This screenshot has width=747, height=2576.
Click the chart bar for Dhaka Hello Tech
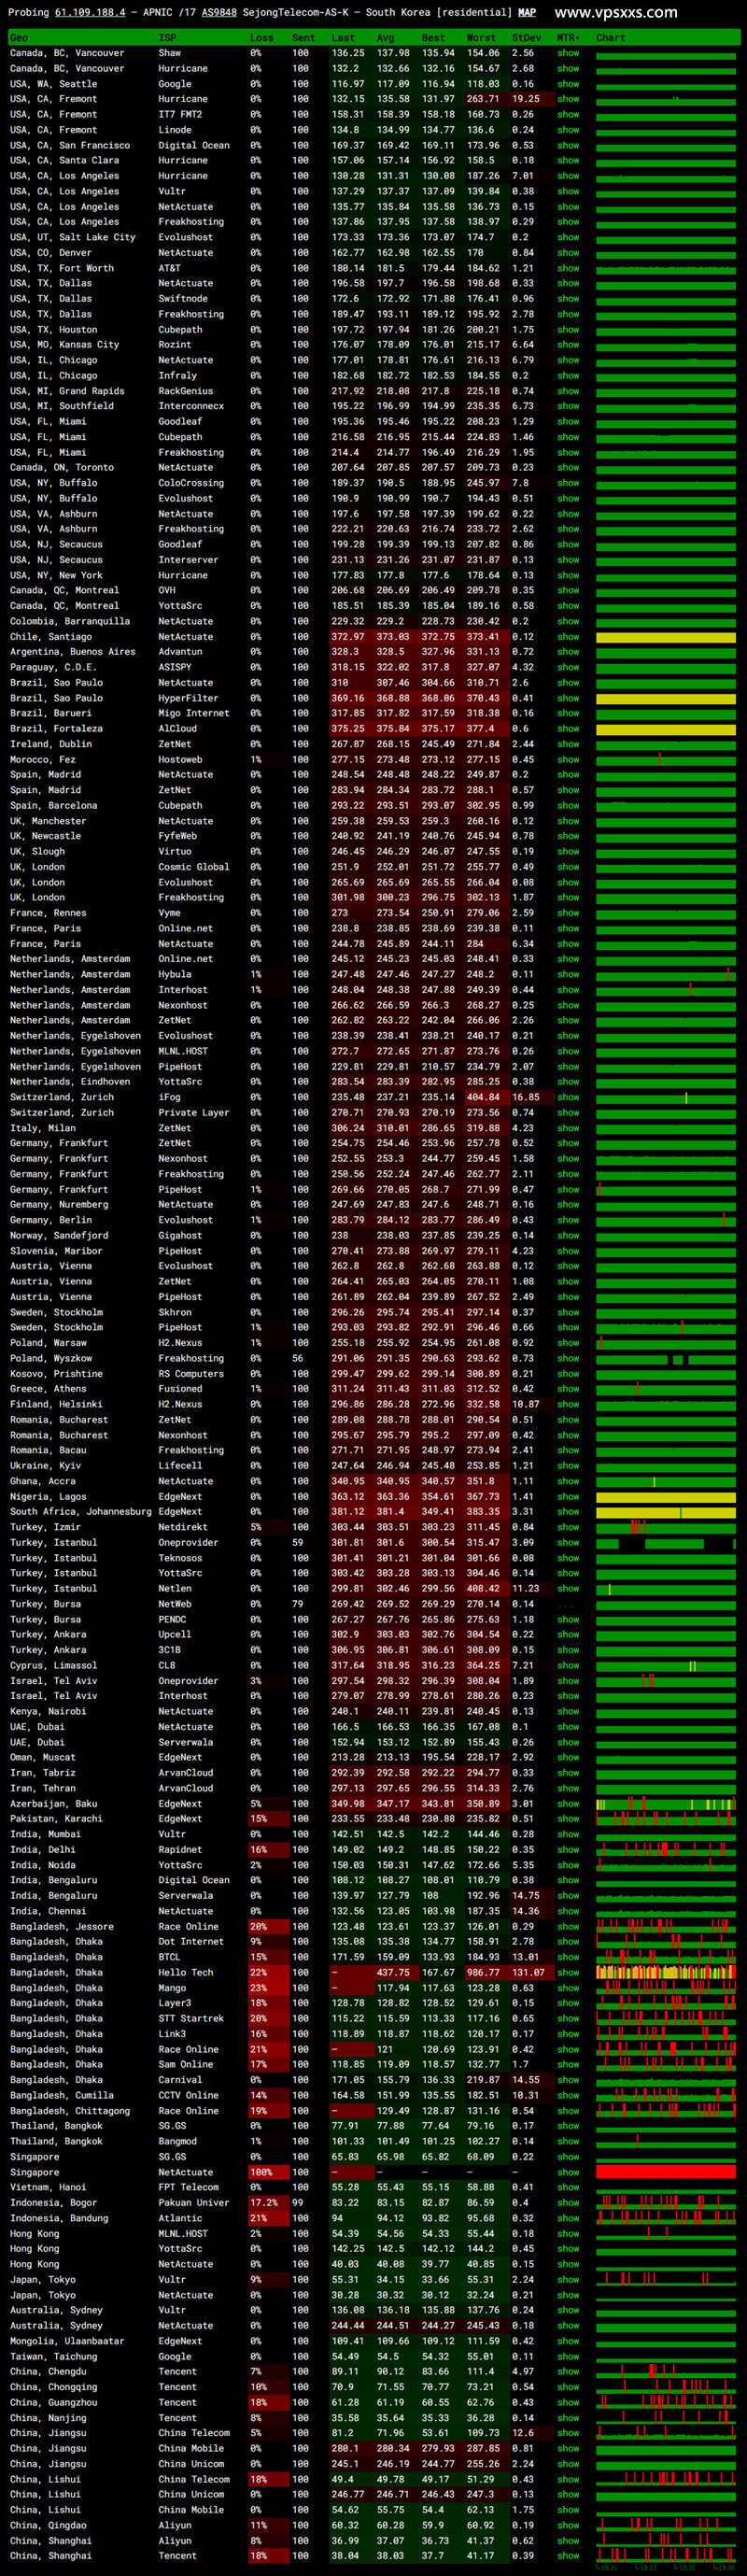[666, 1972]
